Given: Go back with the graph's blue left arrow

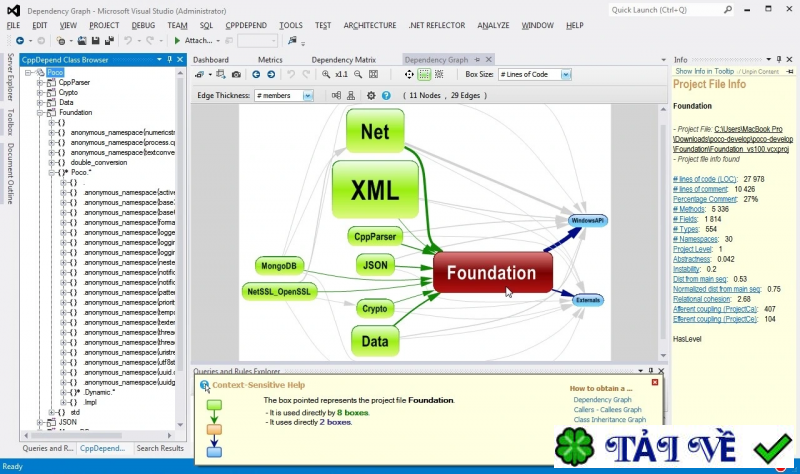Looking at the screenshot, I should click(256, 74).
